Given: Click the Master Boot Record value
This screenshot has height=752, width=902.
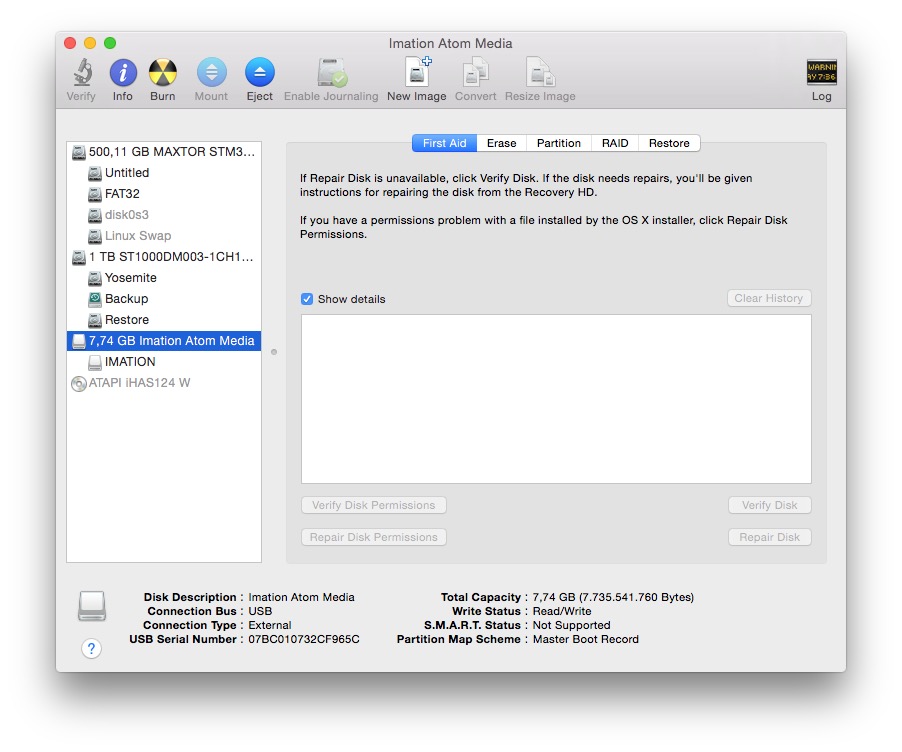Looking at the screenshot, I should click(x=586, y=639).
